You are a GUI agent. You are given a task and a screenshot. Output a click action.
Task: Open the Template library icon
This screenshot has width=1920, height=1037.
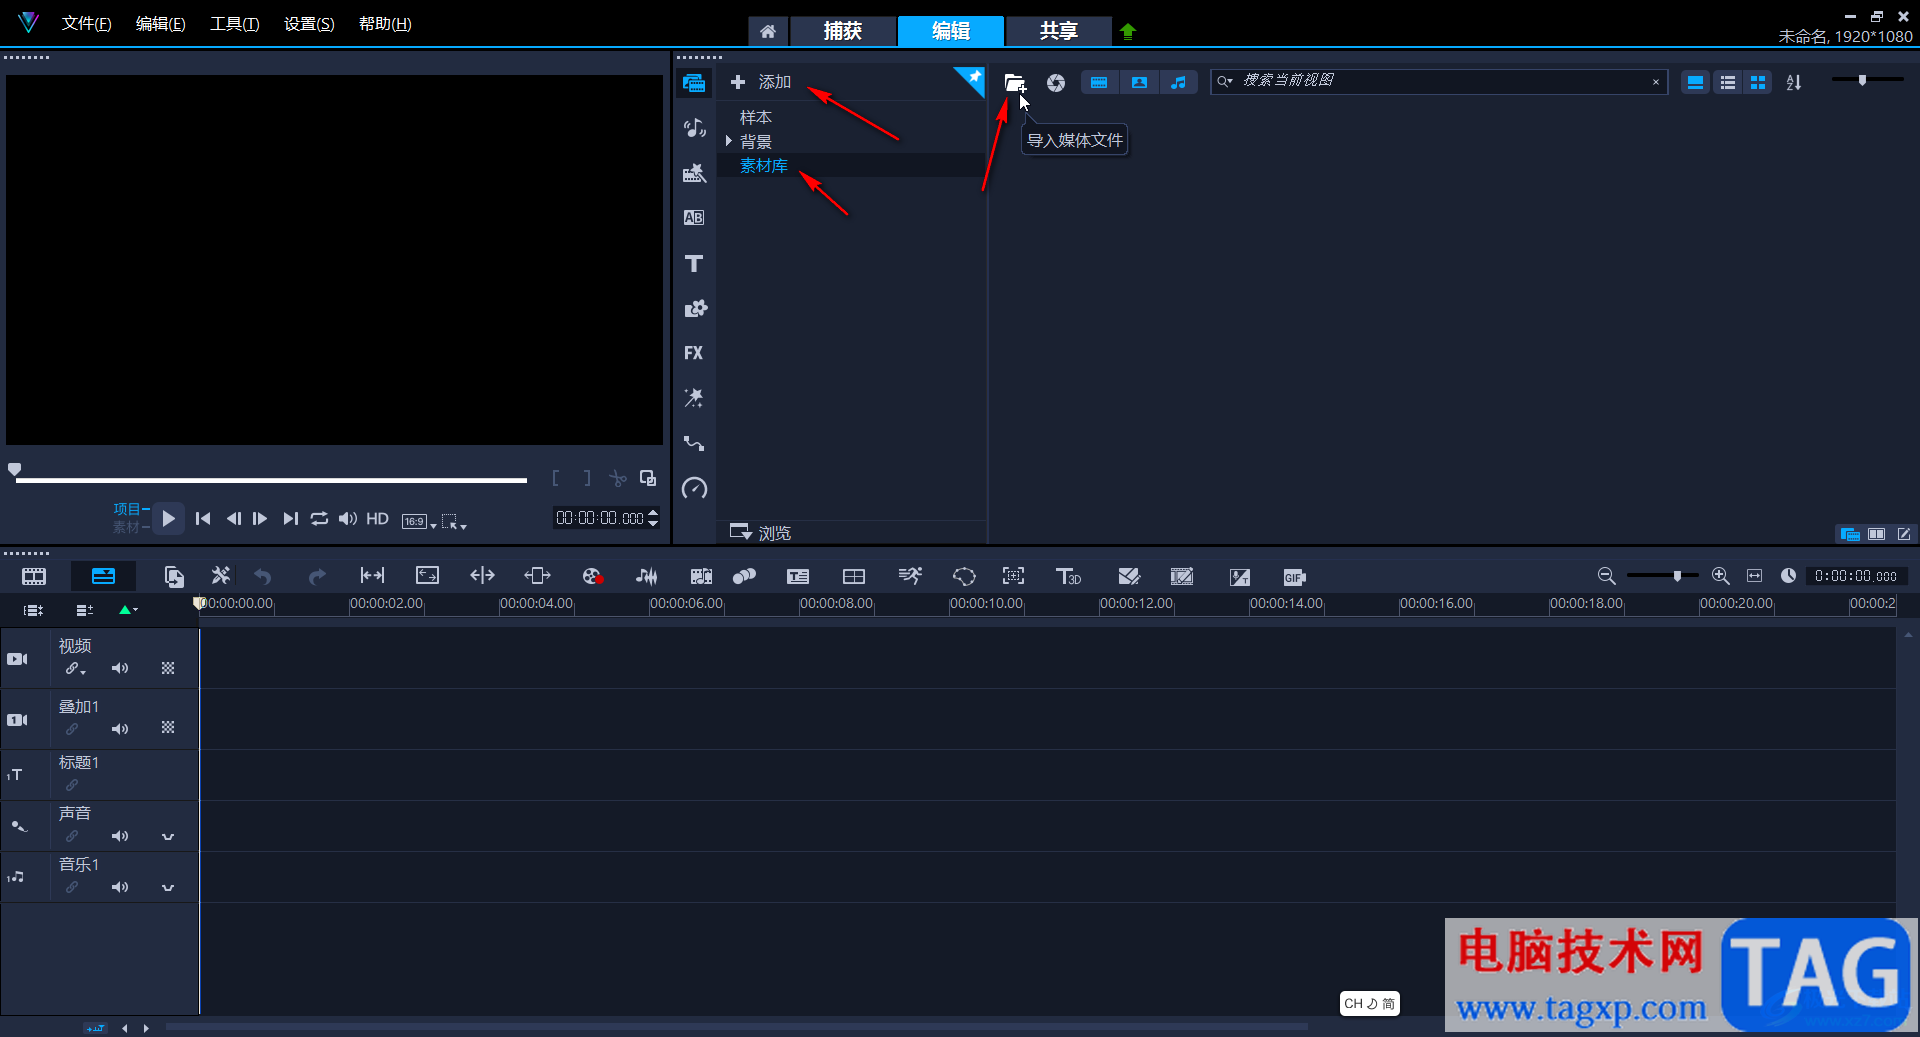coord(694,173)
